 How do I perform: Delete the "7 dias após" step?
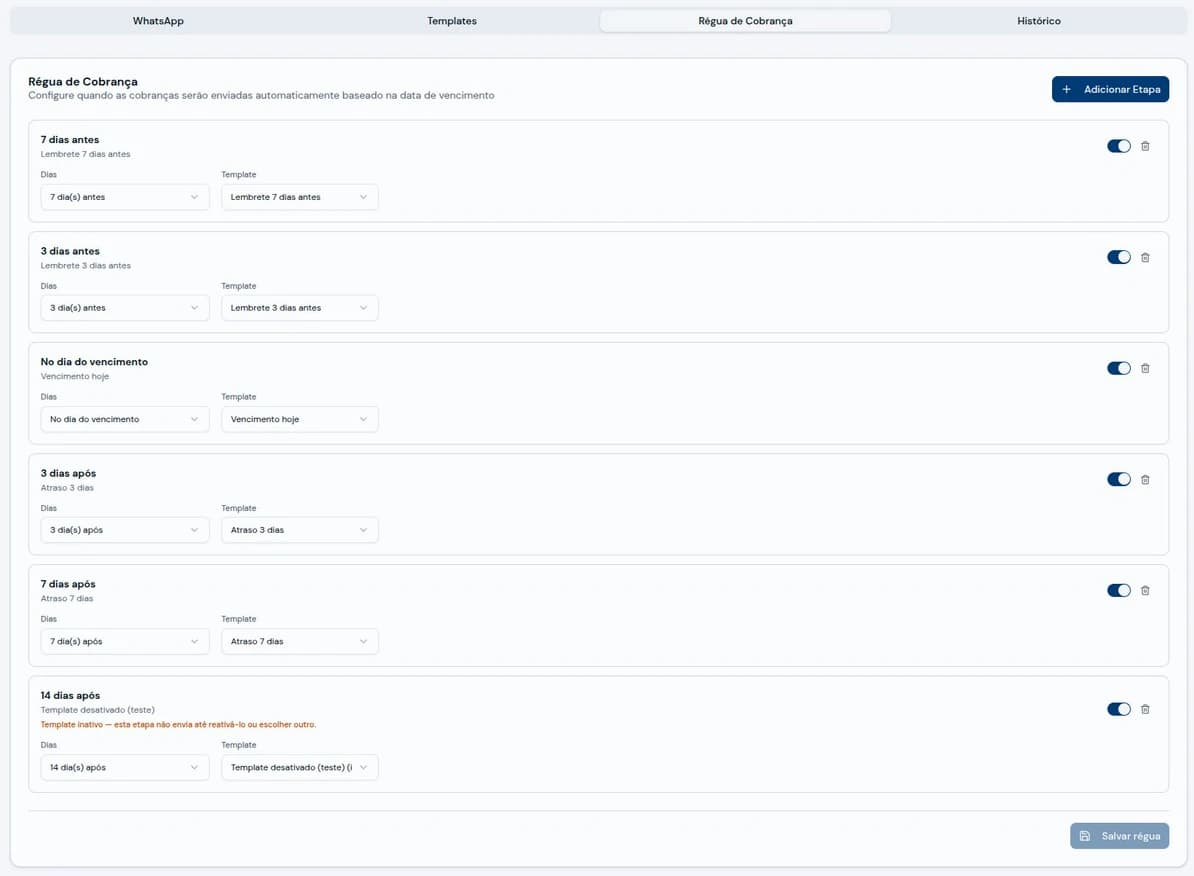pos(1145,591)
